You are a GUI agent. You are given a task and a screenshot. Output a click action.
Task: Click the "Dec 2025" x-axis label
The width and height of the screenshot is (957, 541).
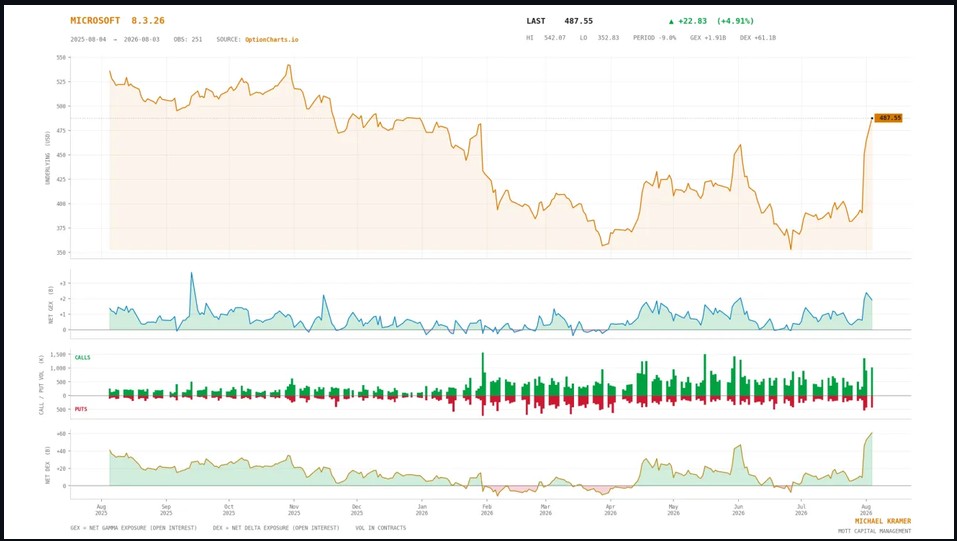pyautogui.click(x=357, y=510)
